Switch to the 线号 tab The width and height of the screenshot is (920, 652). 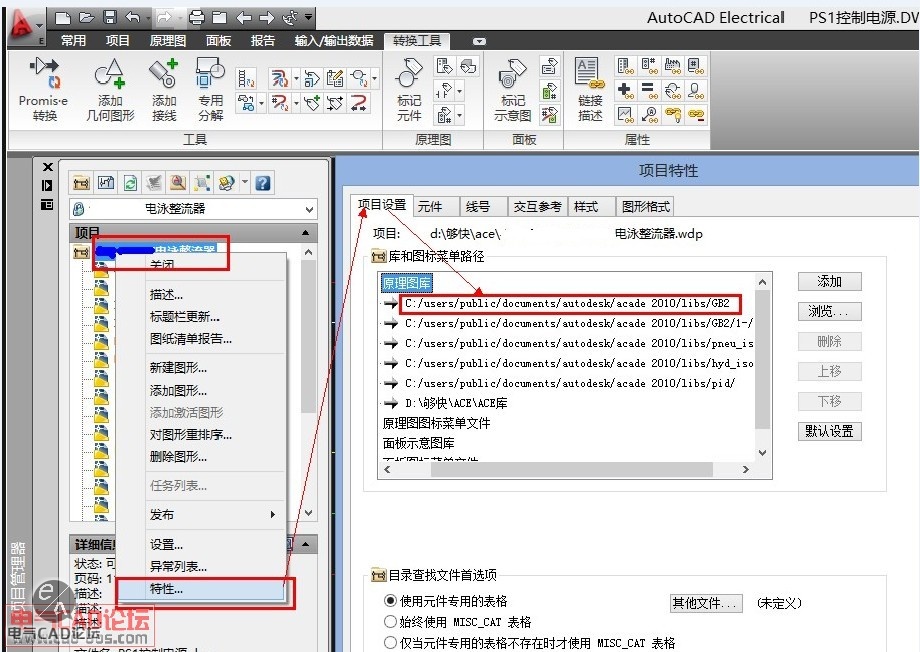[479, 206]
